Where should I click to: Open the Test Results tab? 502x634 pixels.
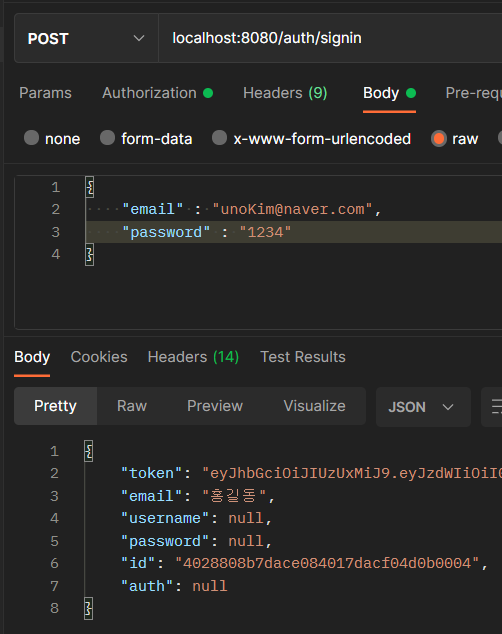[303, 357]
